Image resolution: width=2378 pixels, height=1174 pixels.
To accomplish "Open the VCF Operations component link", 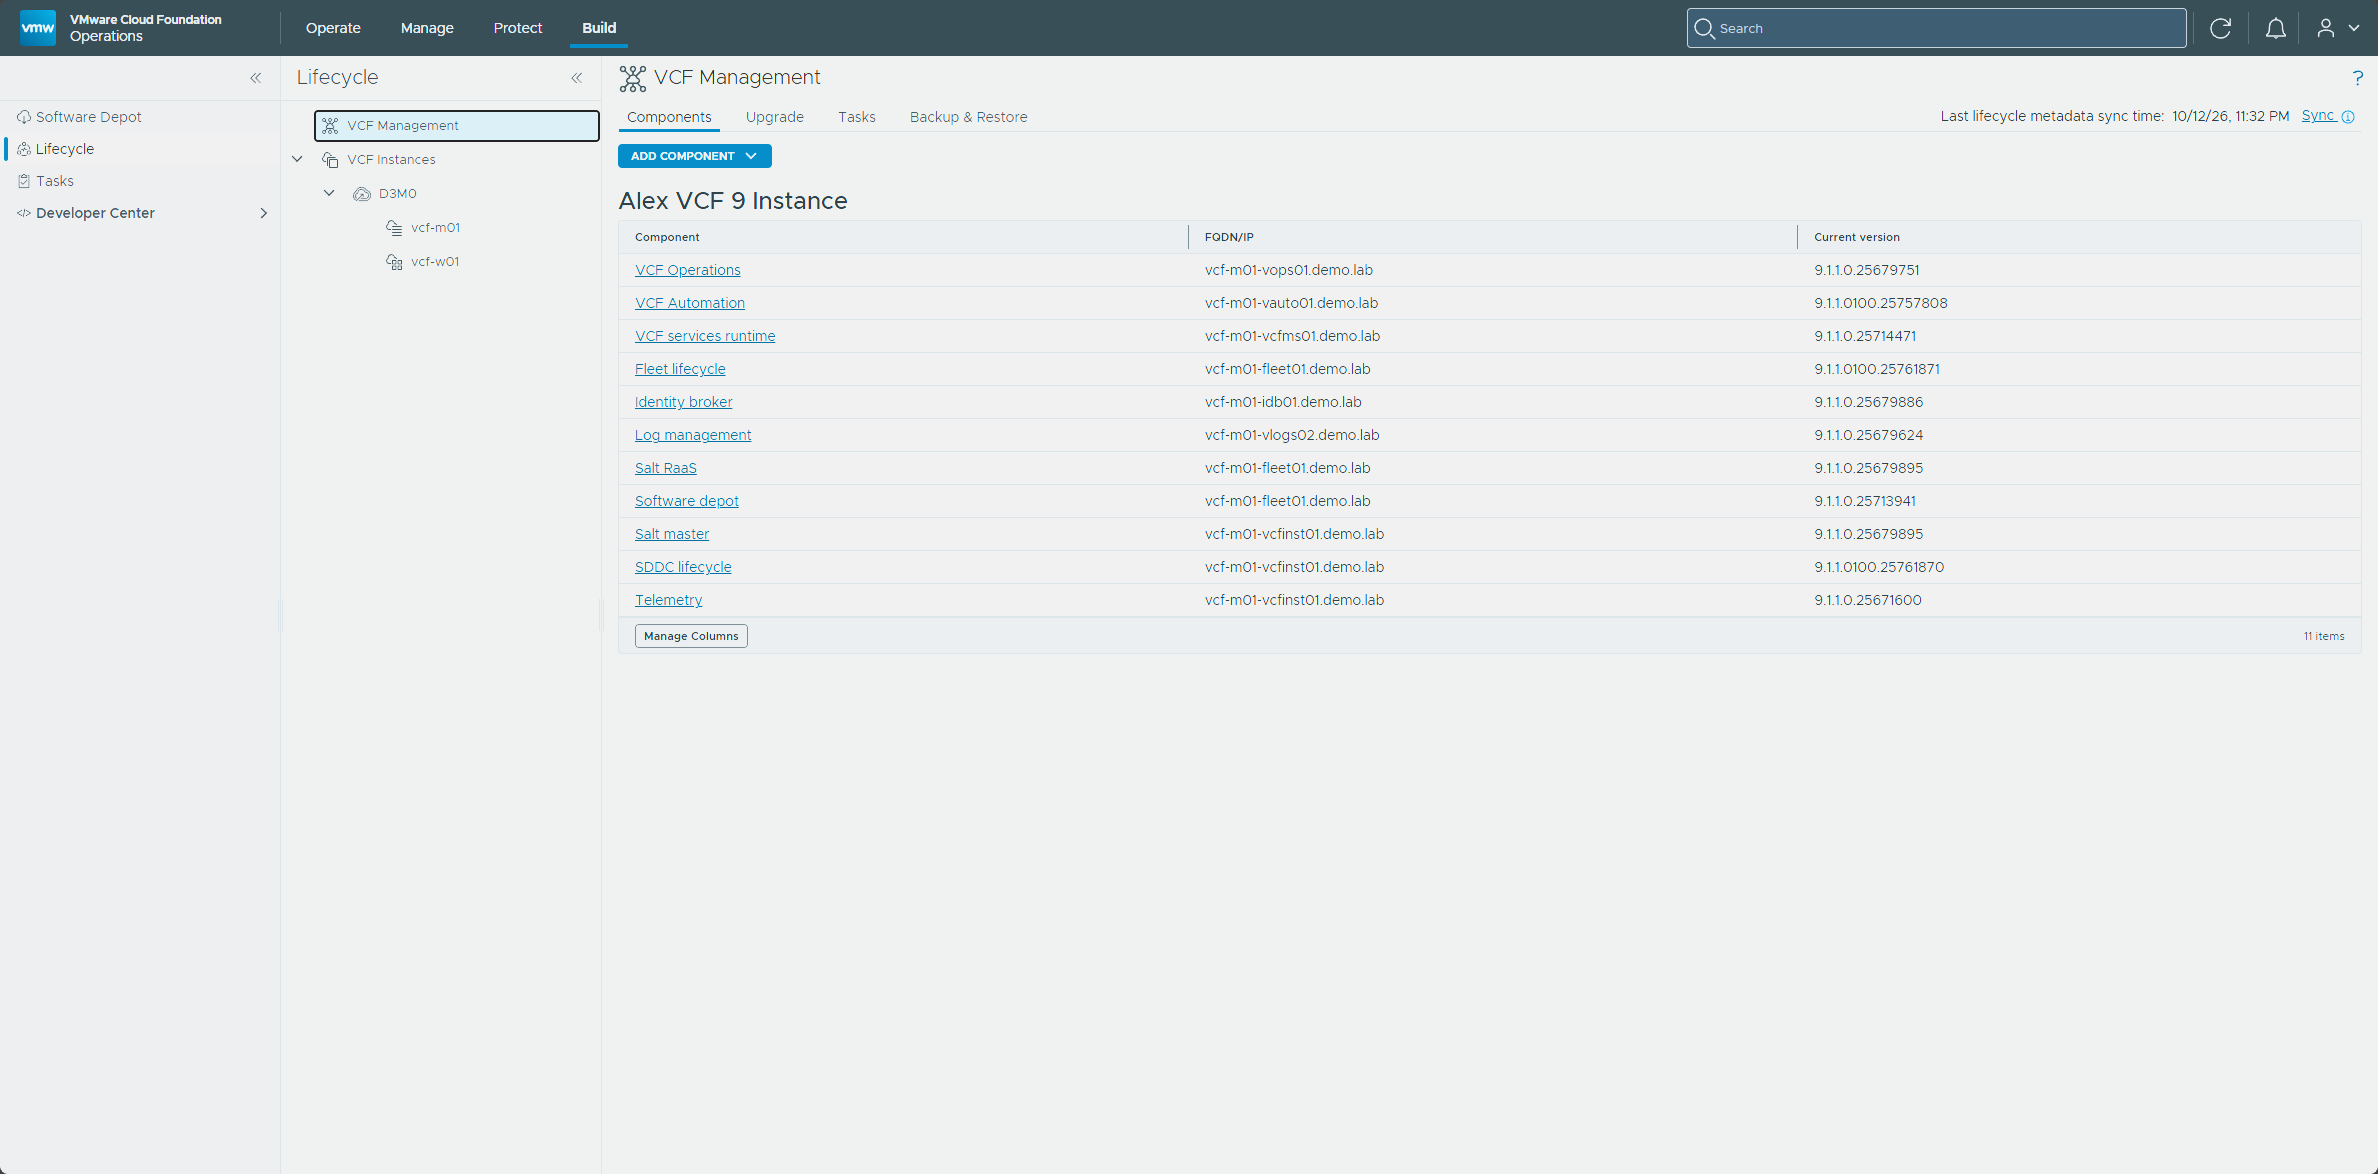I will (x=688, y=270).
